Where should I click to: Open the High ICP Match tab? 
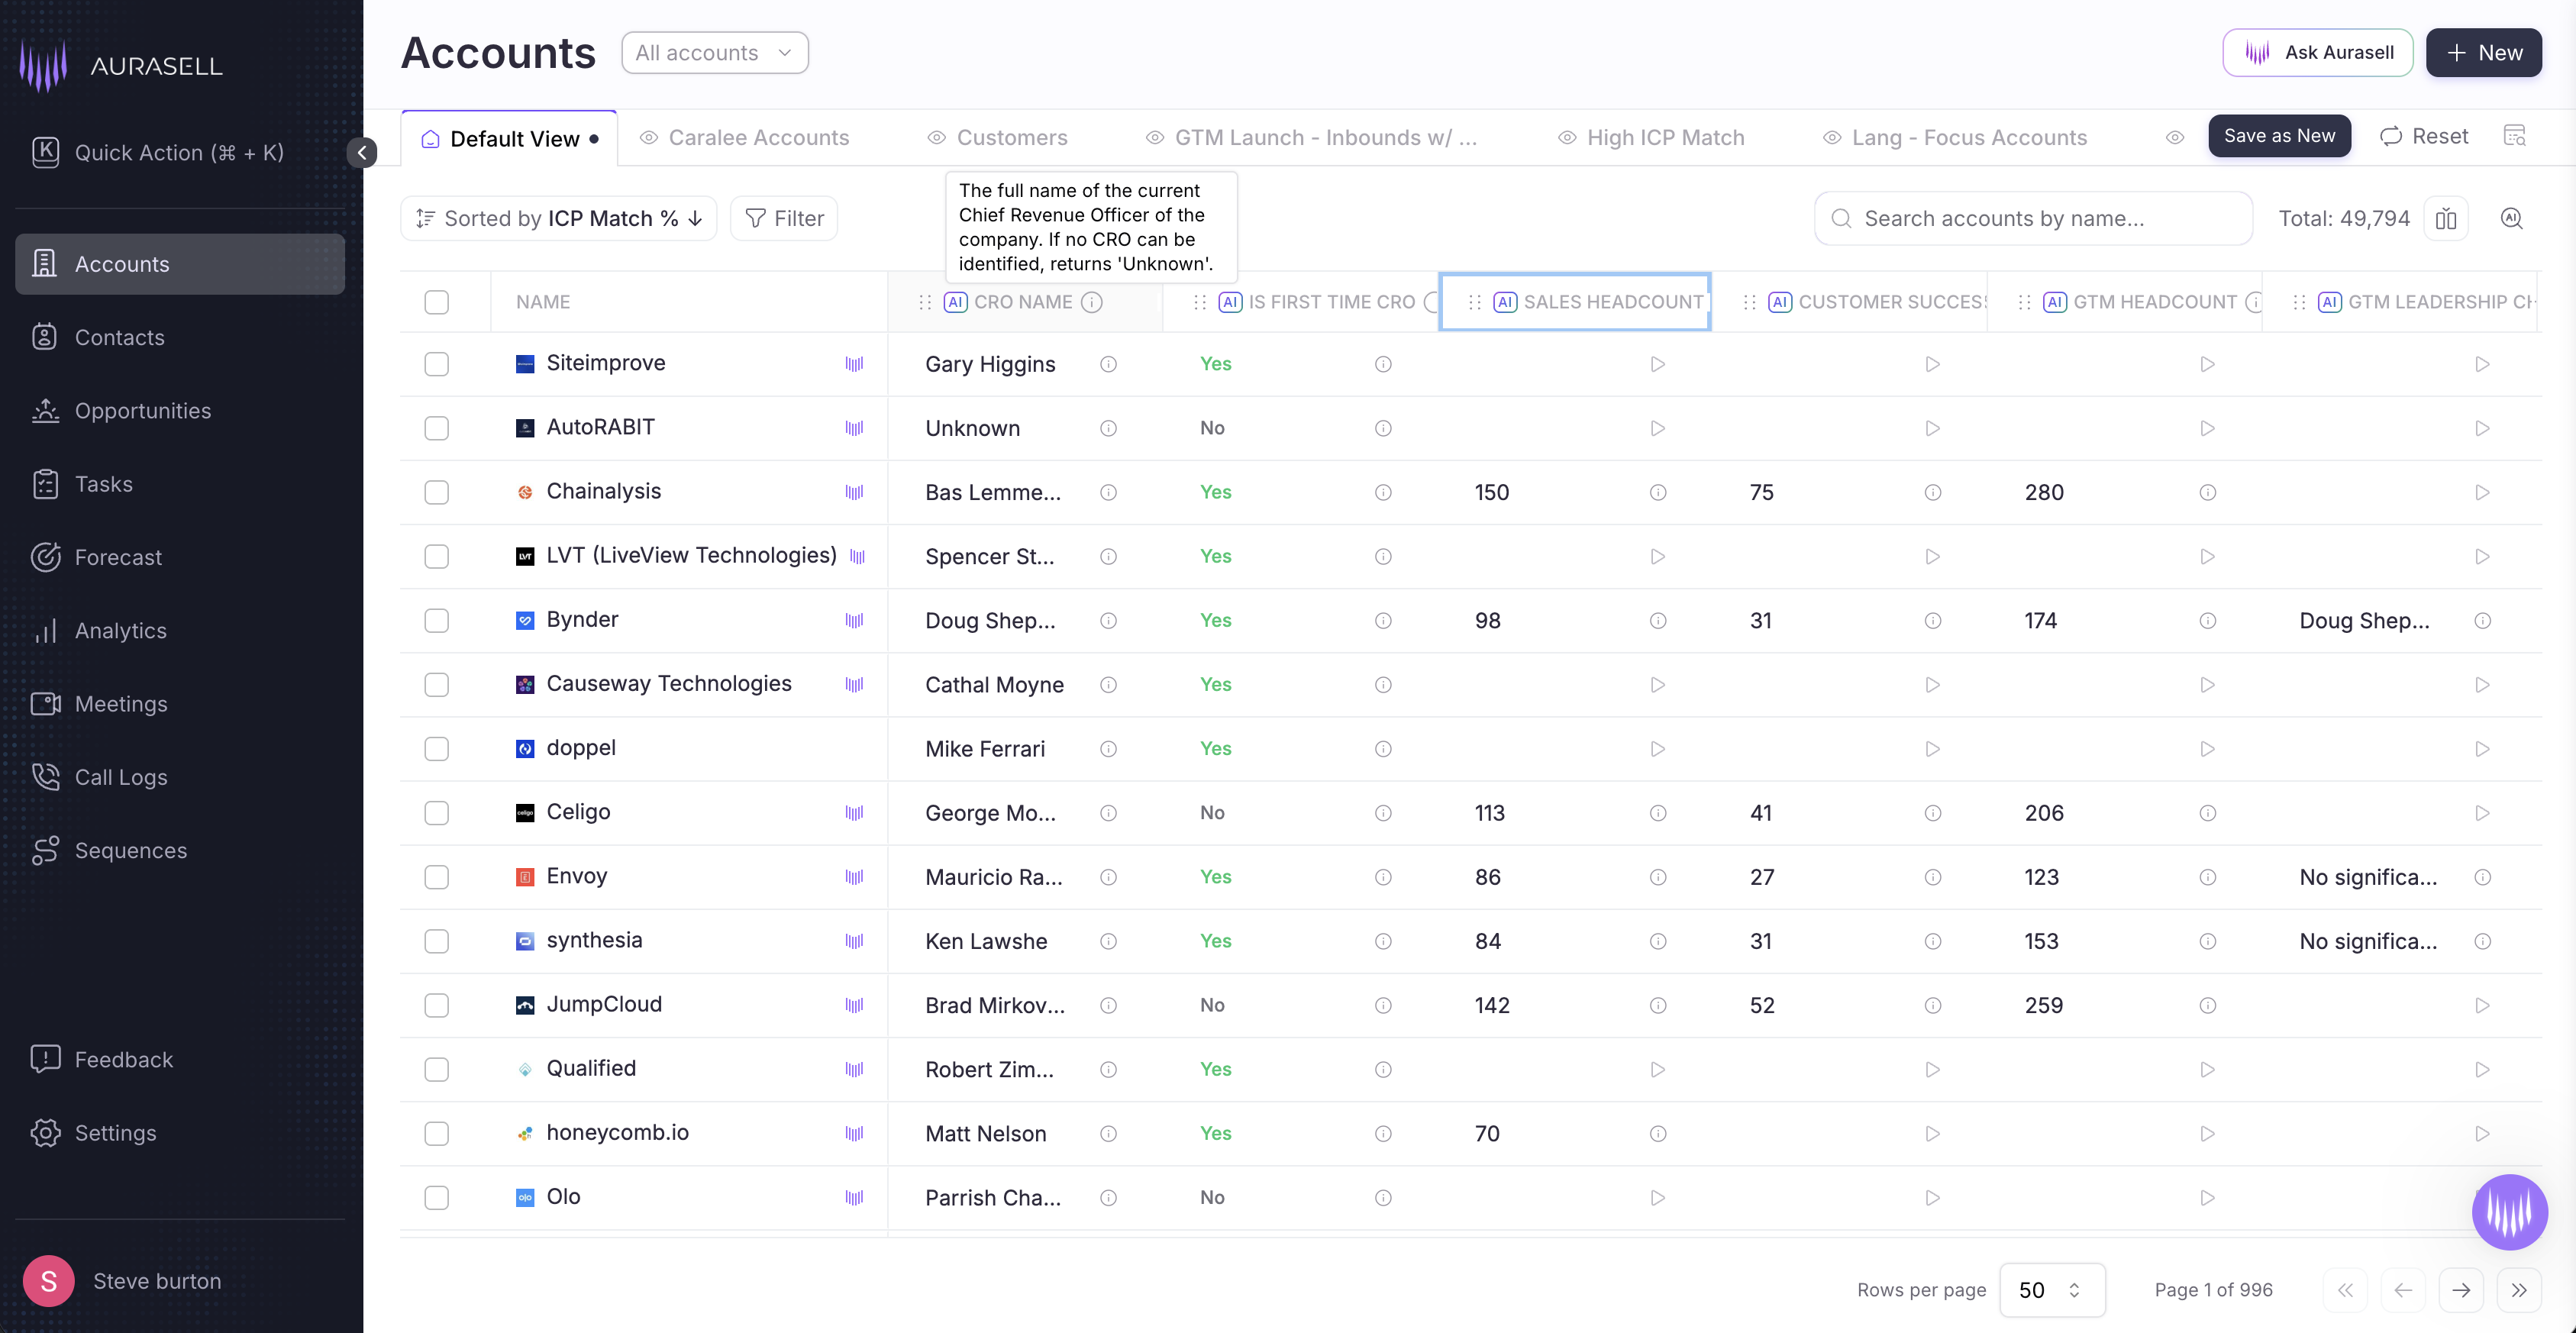click(x=1664, y=138)
